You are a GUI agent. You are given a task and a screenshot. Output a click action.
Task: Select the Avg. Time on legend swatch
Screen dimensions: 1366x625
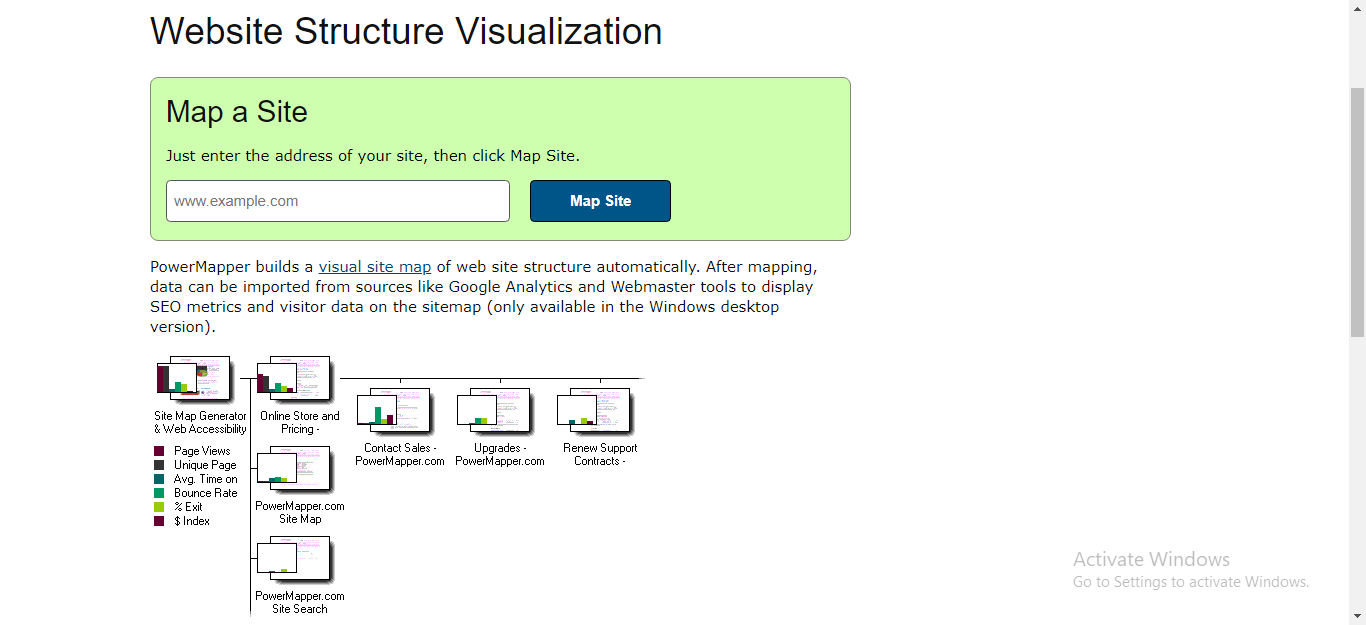[x=160, y=478]
